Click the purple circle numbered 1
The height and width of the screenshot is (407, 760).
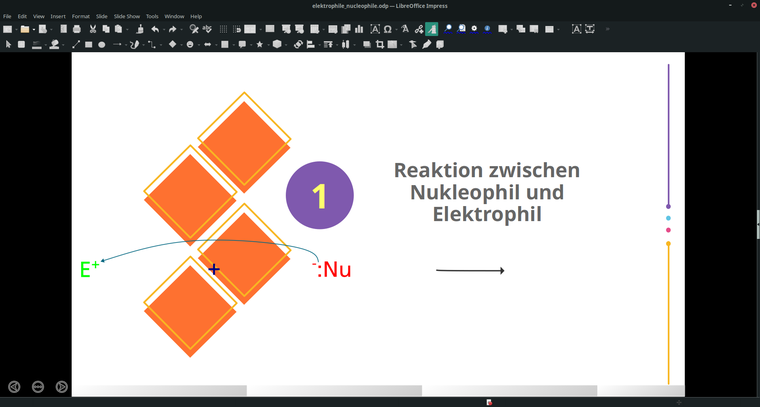pyautogui.click(x=319, y=195)
